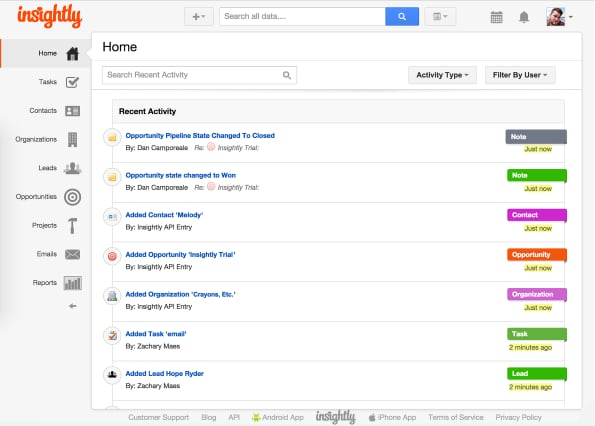Screen dimensions: 595x426
Task: Open the view layout dropdown in top bar
Action: click(440, 16)
